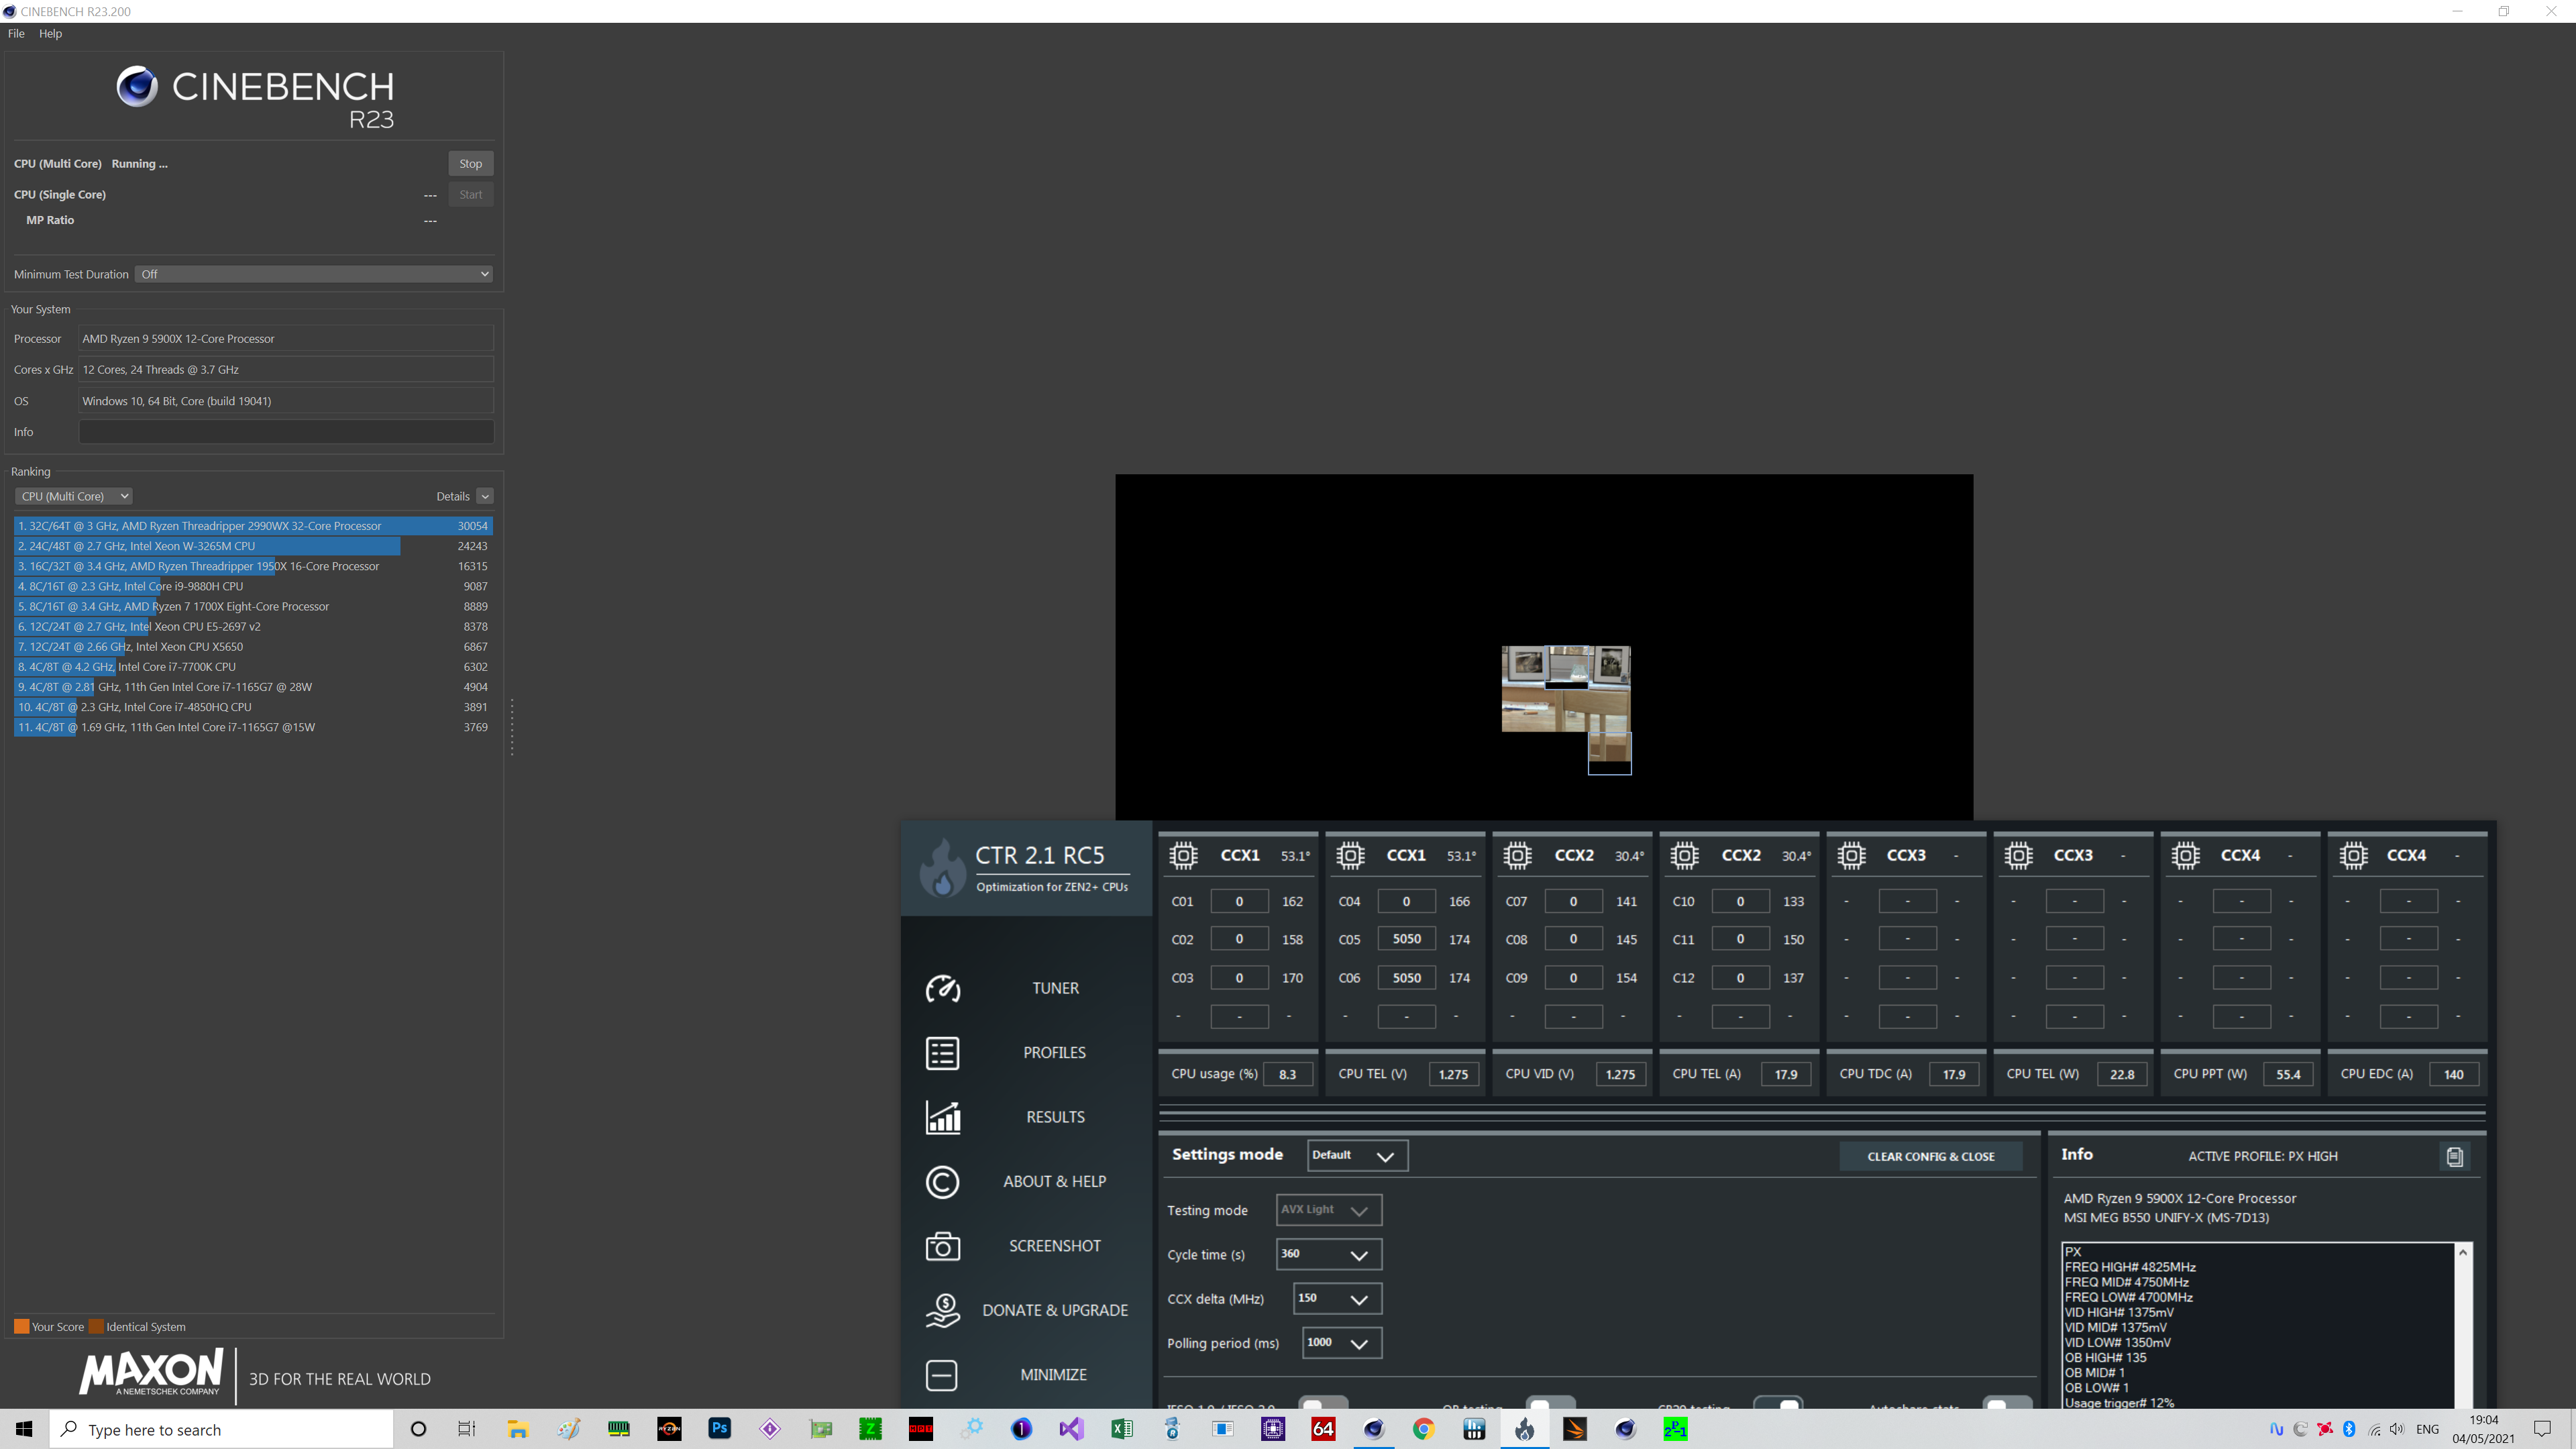This screenshot has width=2576, height=1449.
Task: Click the DONATE & UPGRADE hand icon
Action: [942, 1310]
